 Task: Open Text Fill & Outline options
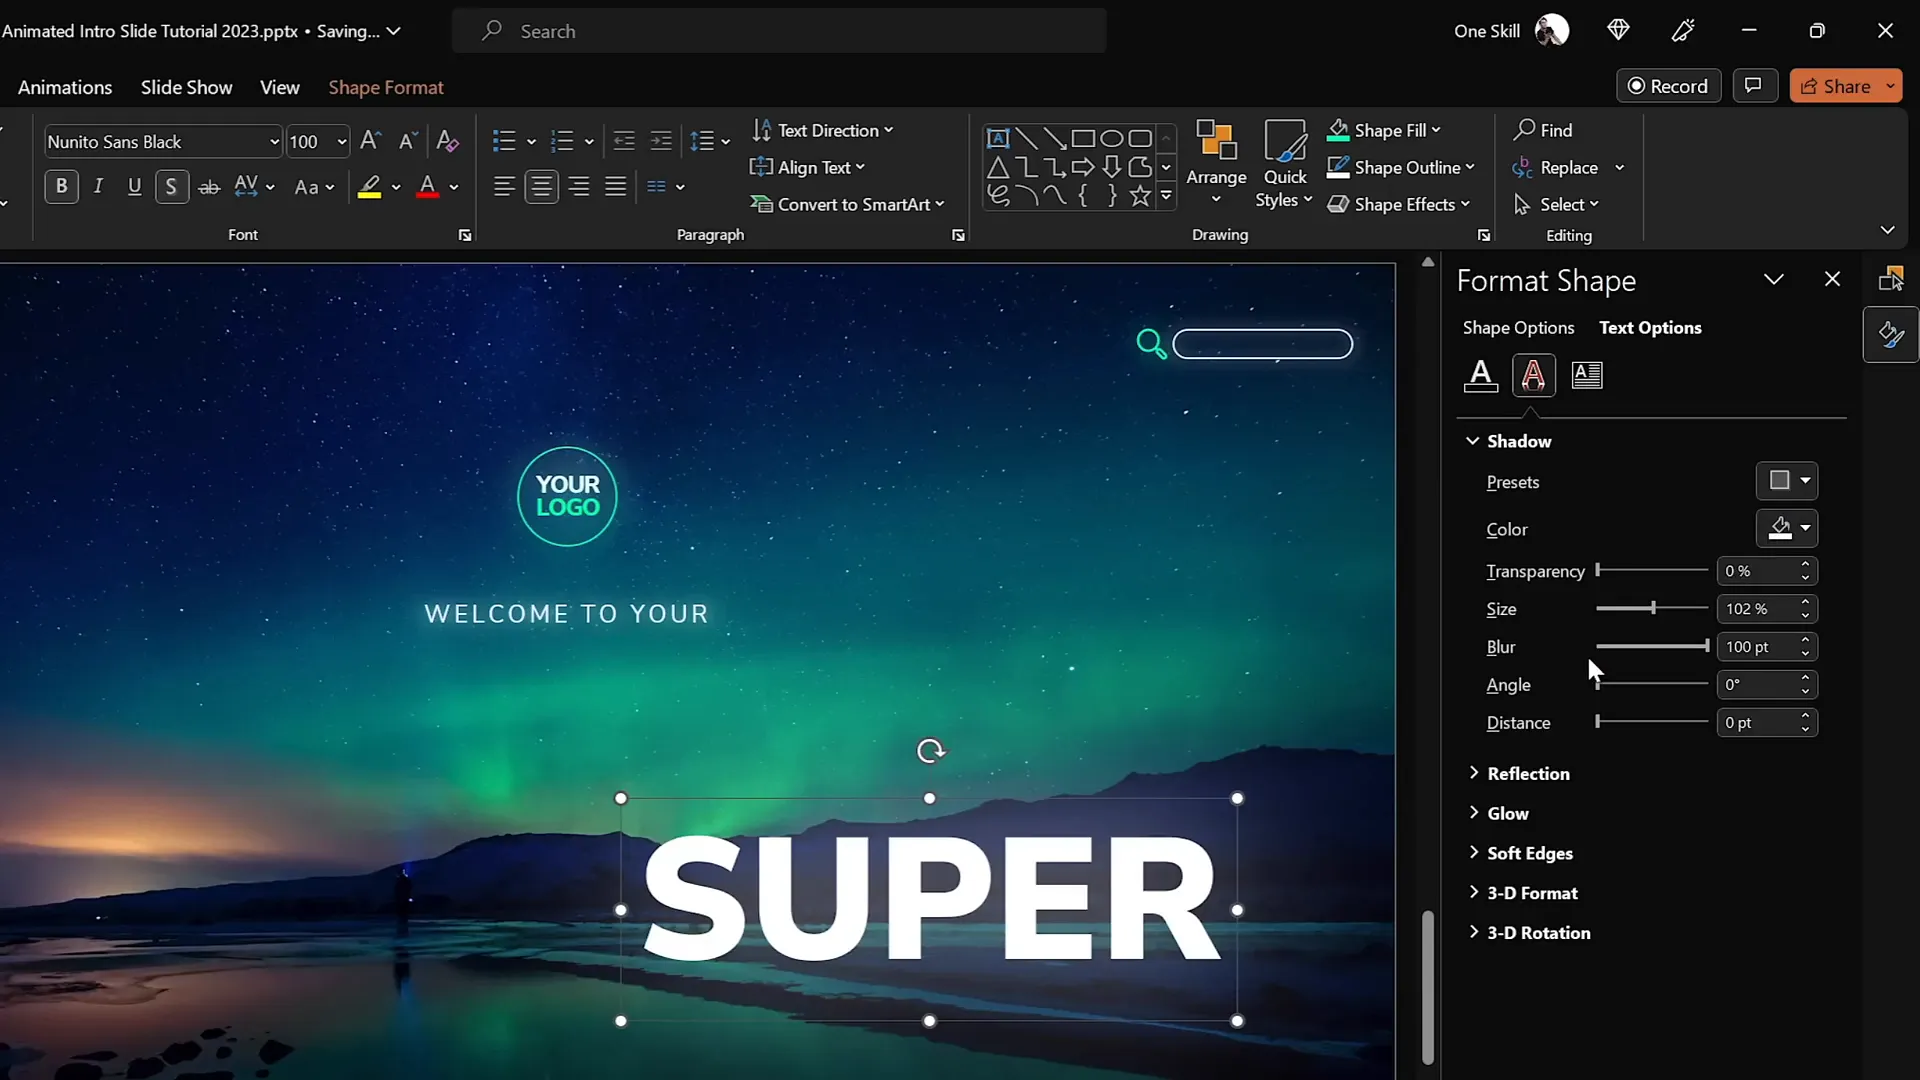tap(1481, 375)
